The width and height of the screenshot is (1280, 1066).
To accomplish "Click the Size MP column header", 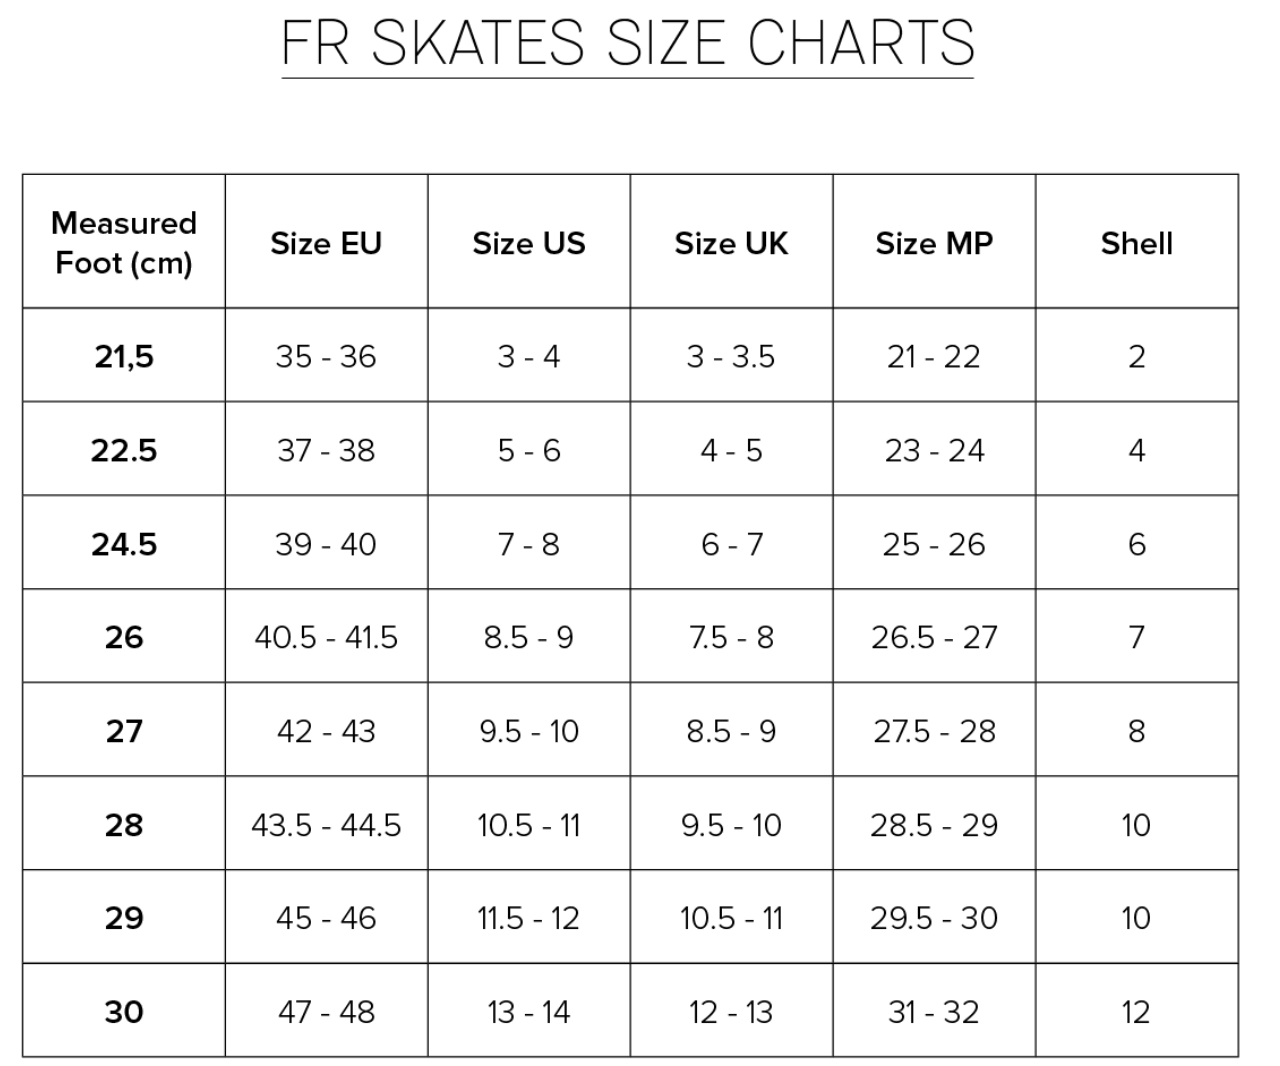I will [x=934, y=243].
